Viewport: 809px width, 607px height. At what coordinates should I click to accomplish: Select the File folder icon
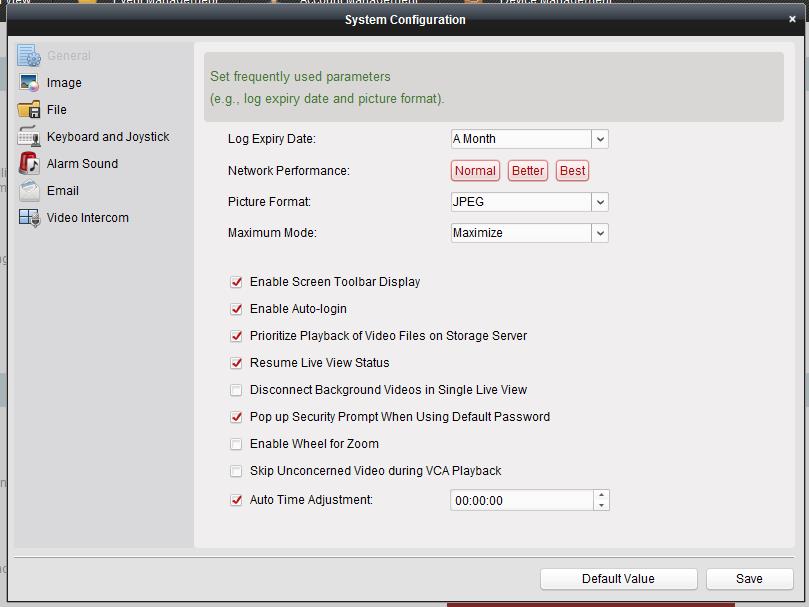[29, 110]
